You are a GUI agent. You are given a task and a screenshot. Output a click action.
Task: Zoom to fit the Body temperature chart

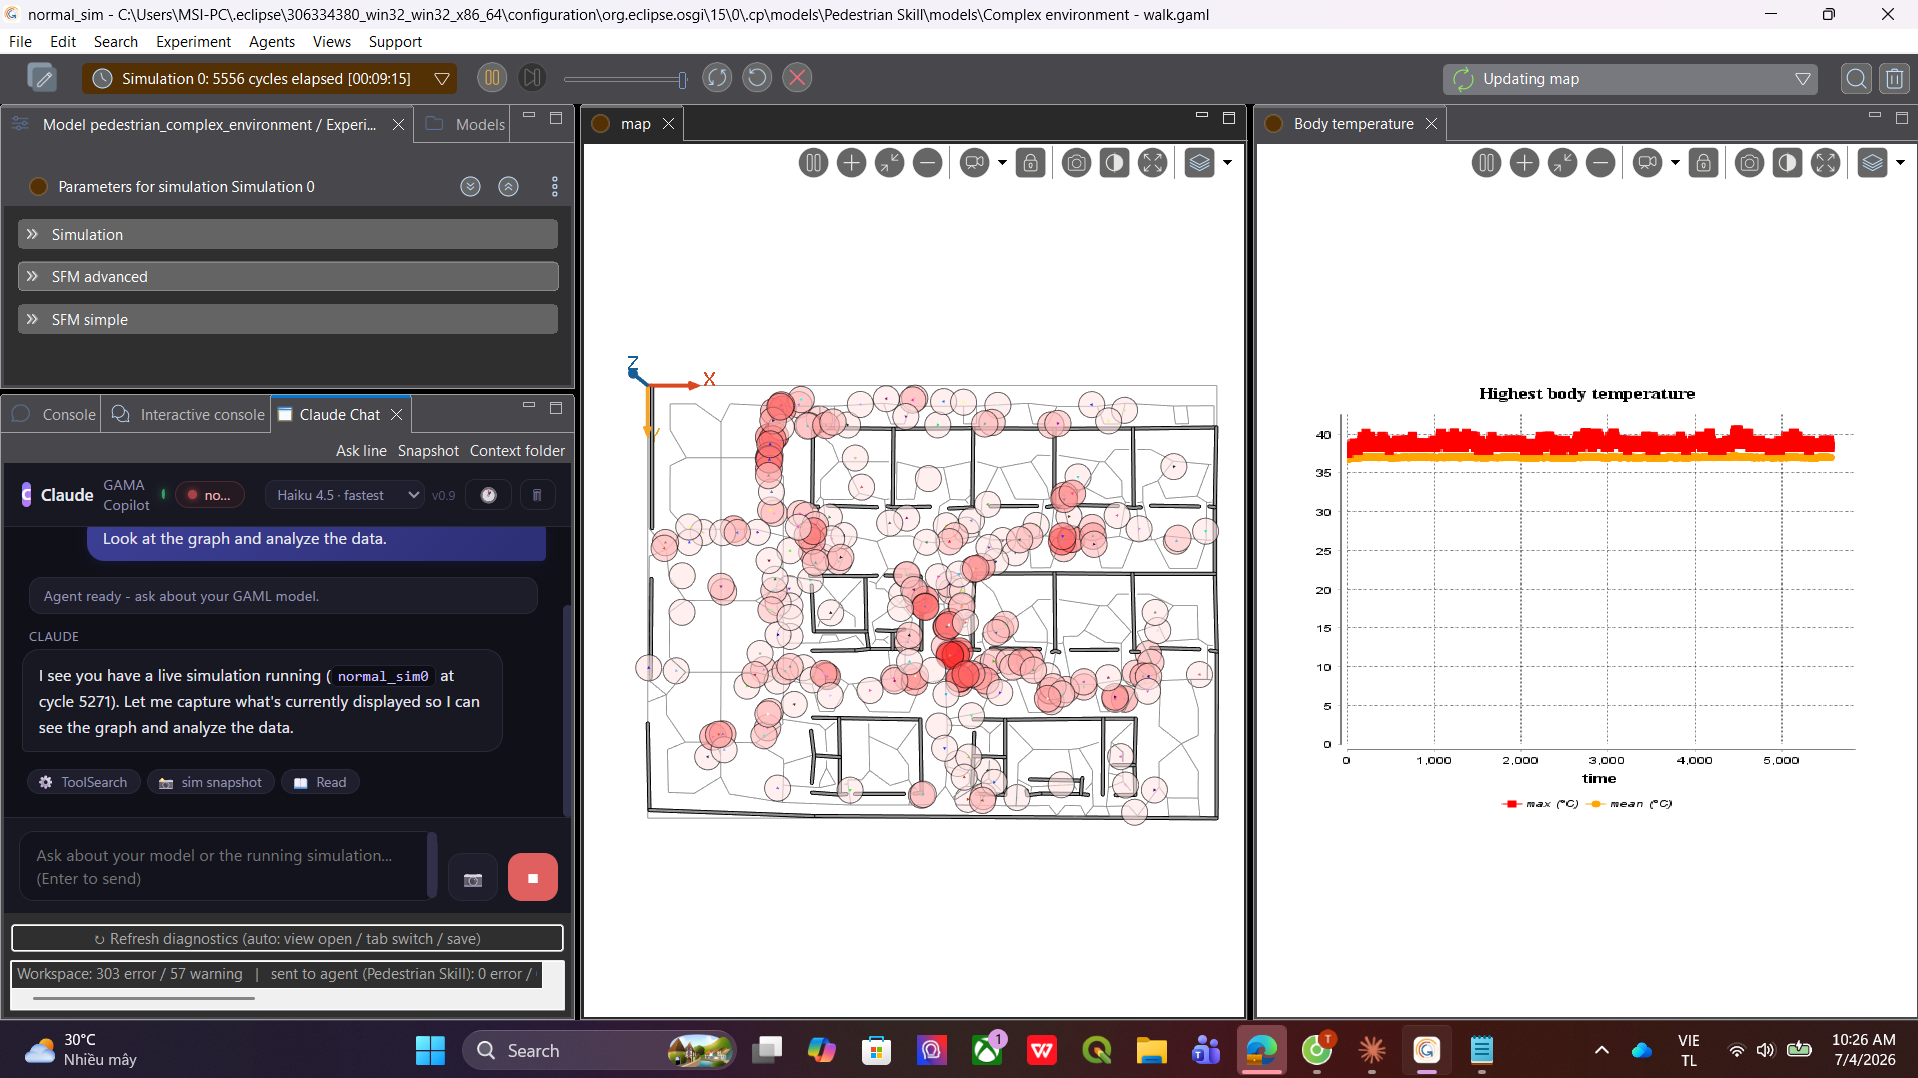point(1562,163)
